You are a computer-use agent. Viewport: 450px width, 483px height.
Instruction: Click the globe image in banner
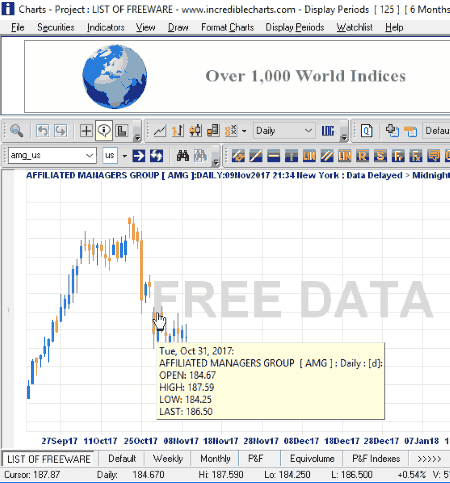point(114,77)
